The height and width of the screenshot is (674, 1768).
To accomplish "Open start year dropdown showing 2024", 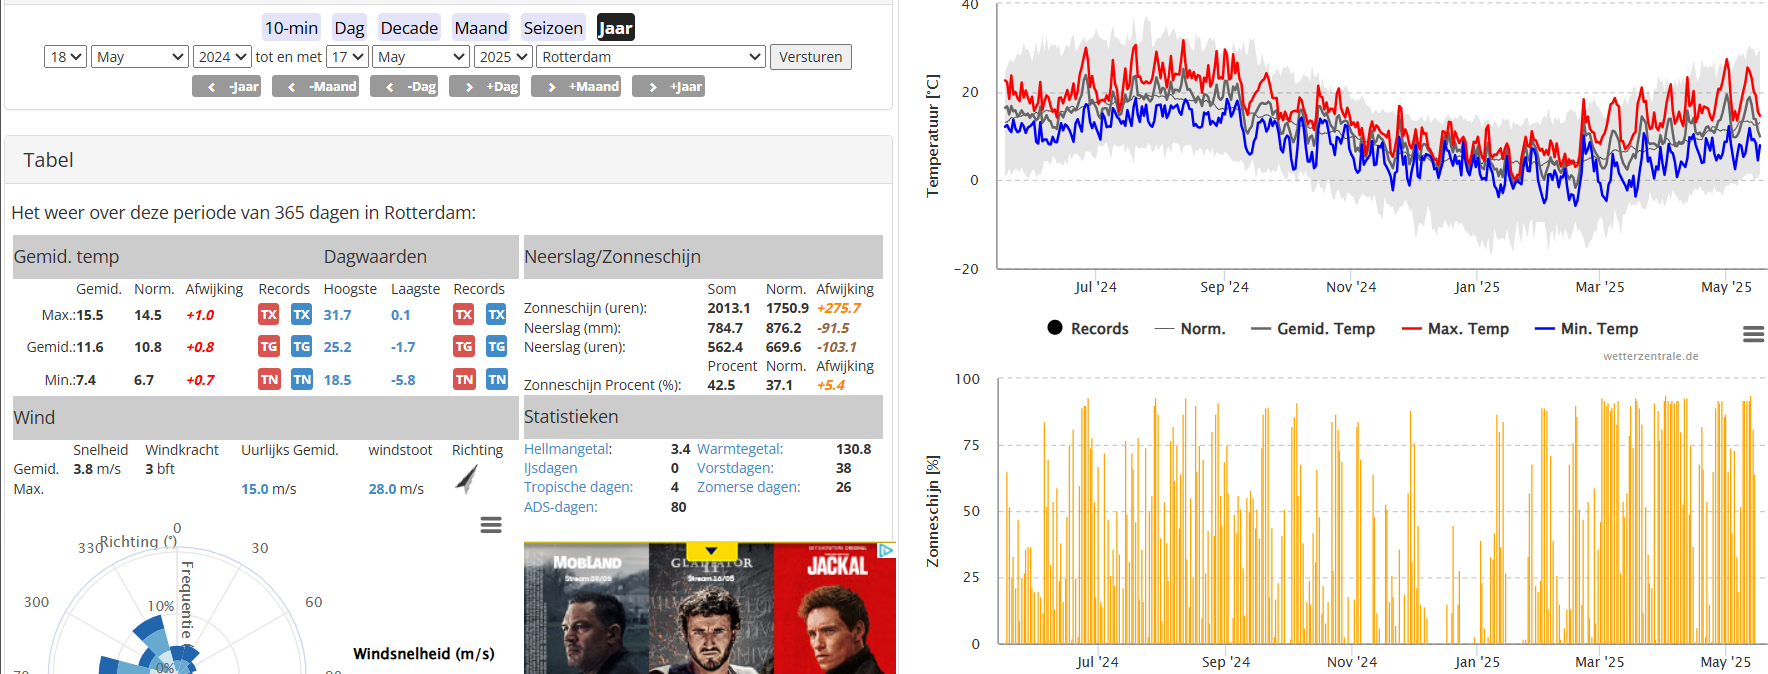I will (x=222, y=57).
